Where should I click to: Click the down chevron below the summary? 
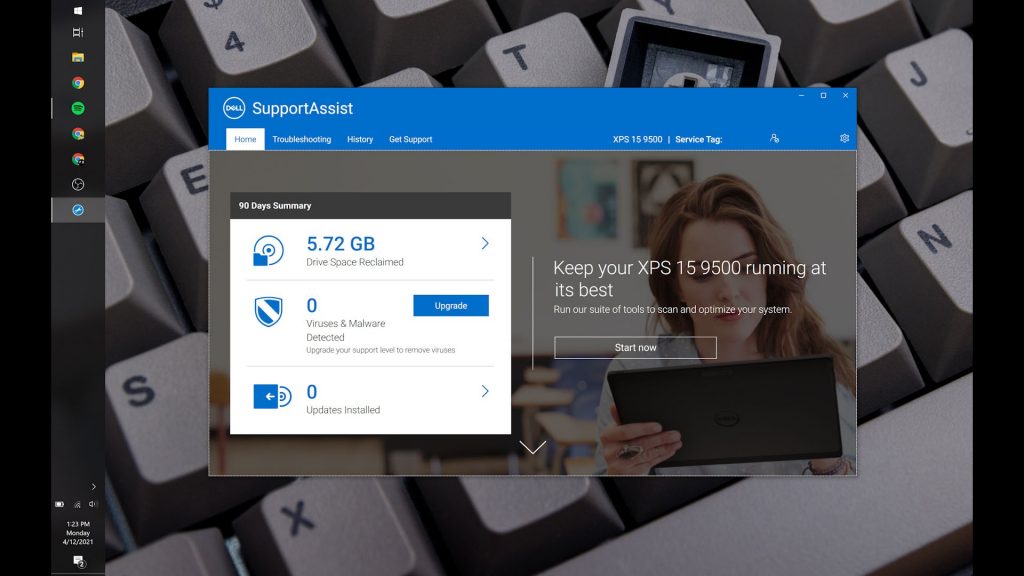pyautogui.click(x=533, y=447)
